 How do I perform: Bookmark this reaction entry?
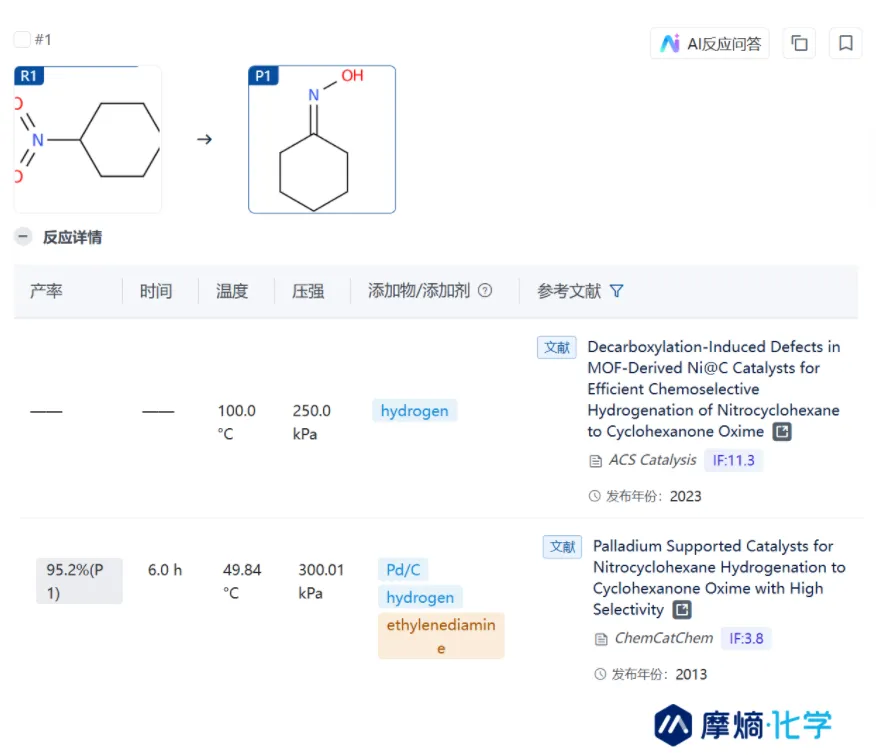pyautogui.click(x=845, y=43)
